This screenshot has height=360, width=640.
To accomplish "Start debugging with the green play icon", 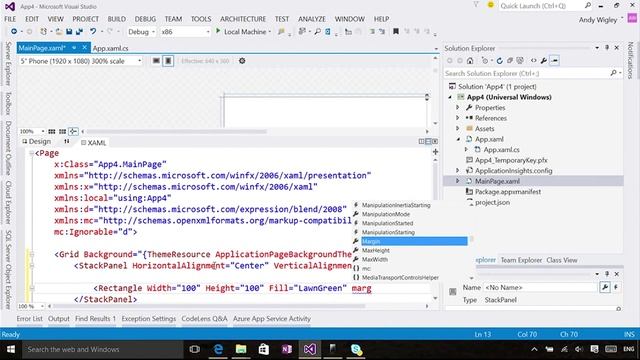I will tap(218, 31).
